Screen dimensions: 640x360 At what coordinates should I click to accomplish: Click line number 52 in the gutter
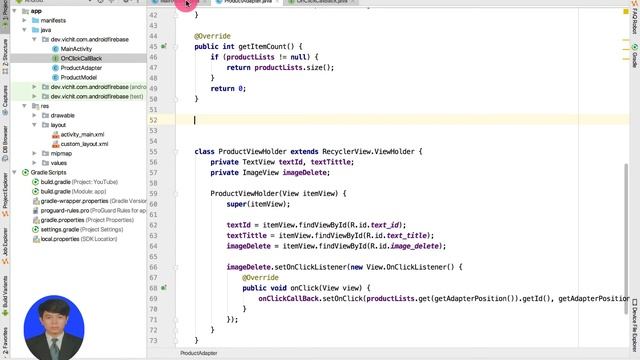[x=153, y=120]
